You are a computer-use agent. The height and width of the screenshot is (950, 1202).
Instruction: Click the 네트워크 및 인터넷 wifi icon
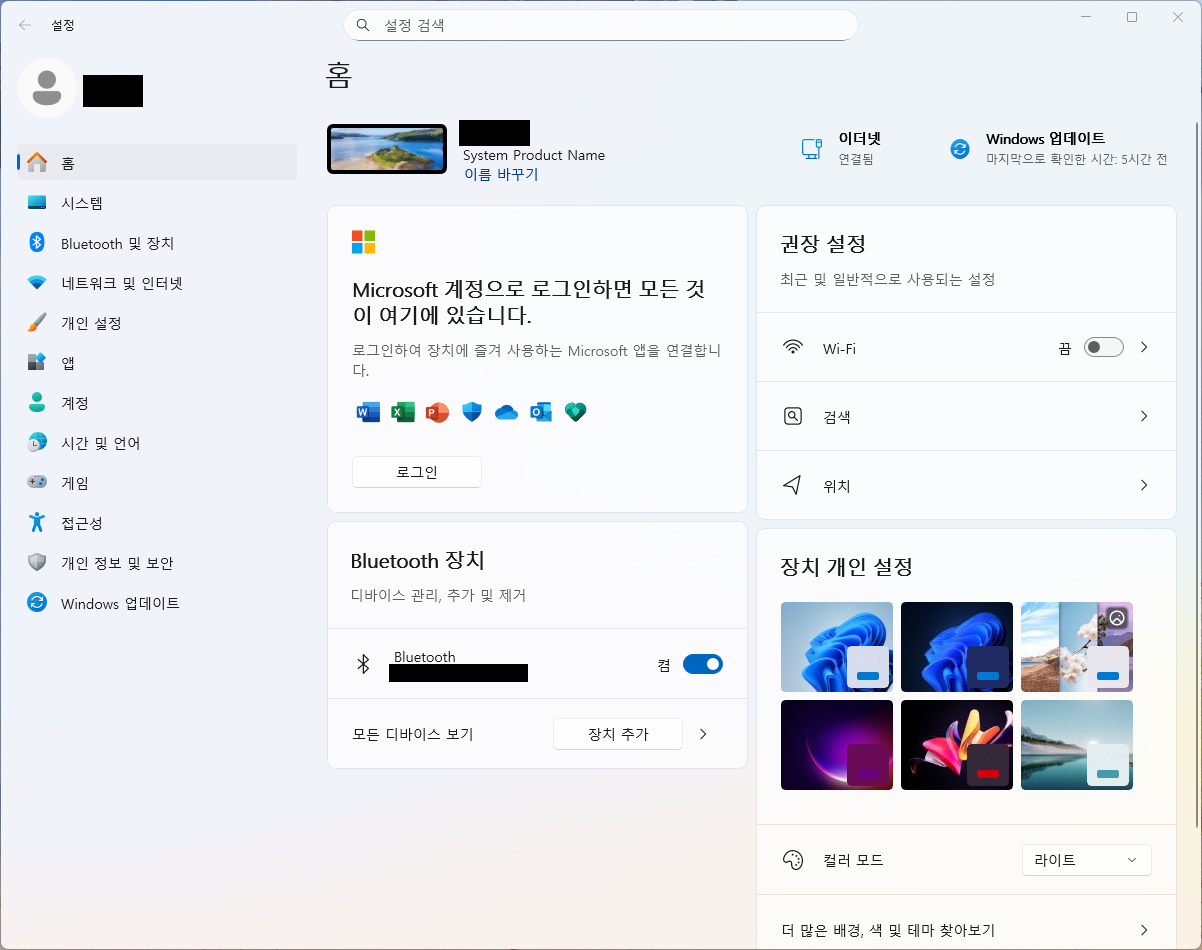pyautogui.click(x=37, y=283)
